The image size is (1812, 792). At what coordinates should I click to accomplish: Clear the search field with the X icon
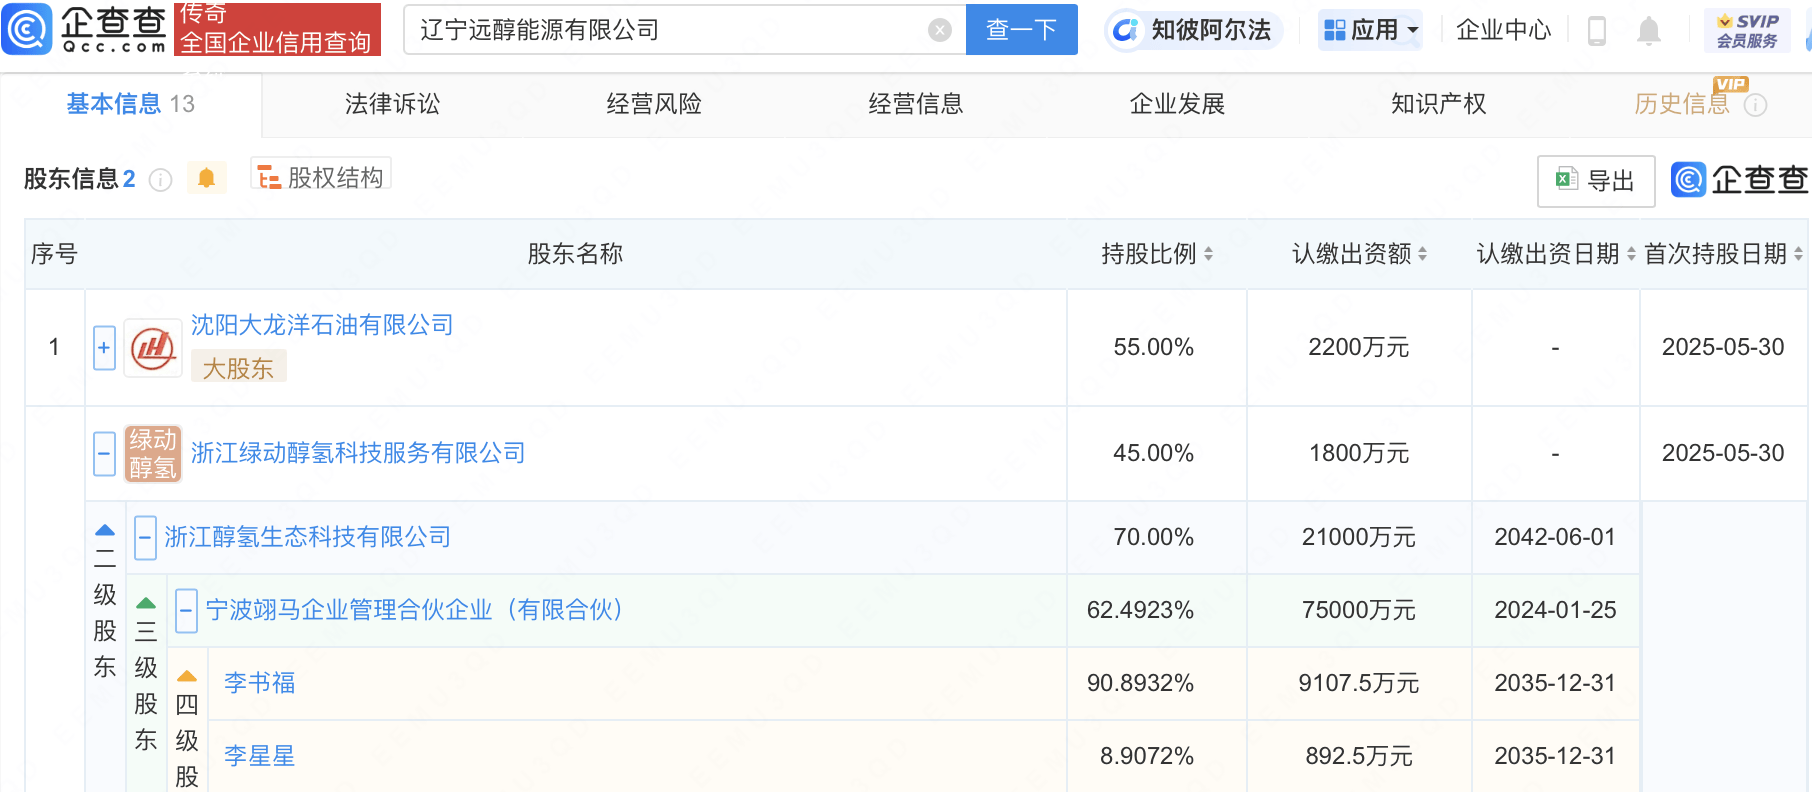click(939, 30)
